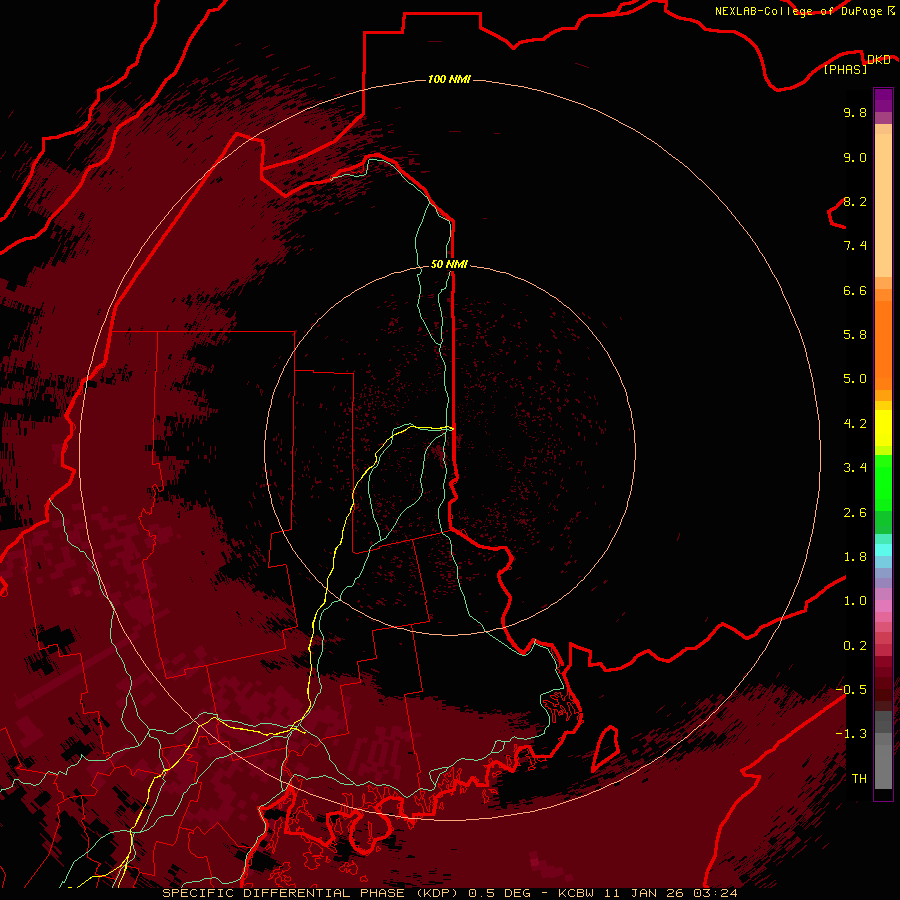
Task: Click the KCBW radar site identifier
Action: coord(576,893)
